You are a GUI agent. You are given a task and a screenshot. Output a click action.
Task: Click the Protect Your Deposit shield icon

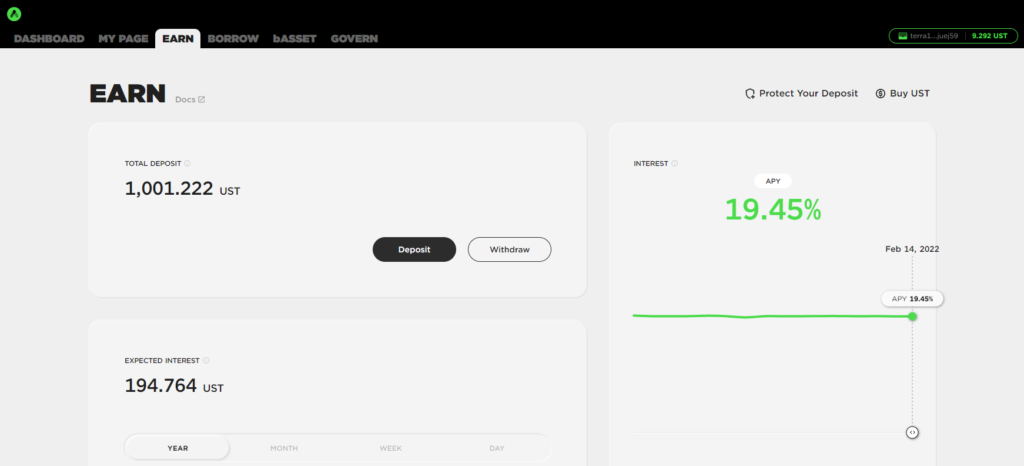(x=749, y=93)
